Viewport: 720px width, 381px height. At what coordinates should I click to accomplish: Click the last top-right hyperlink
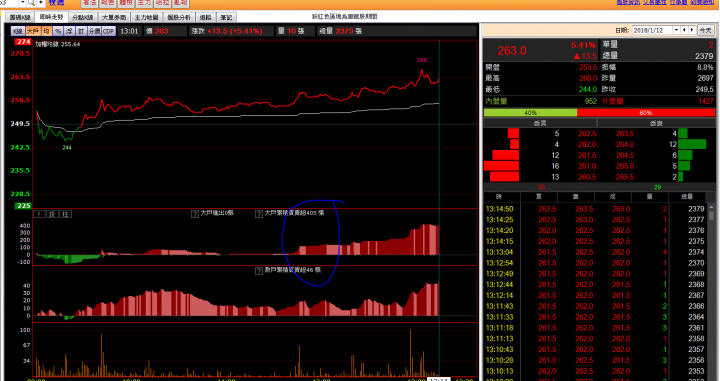(x=703, y=2)
